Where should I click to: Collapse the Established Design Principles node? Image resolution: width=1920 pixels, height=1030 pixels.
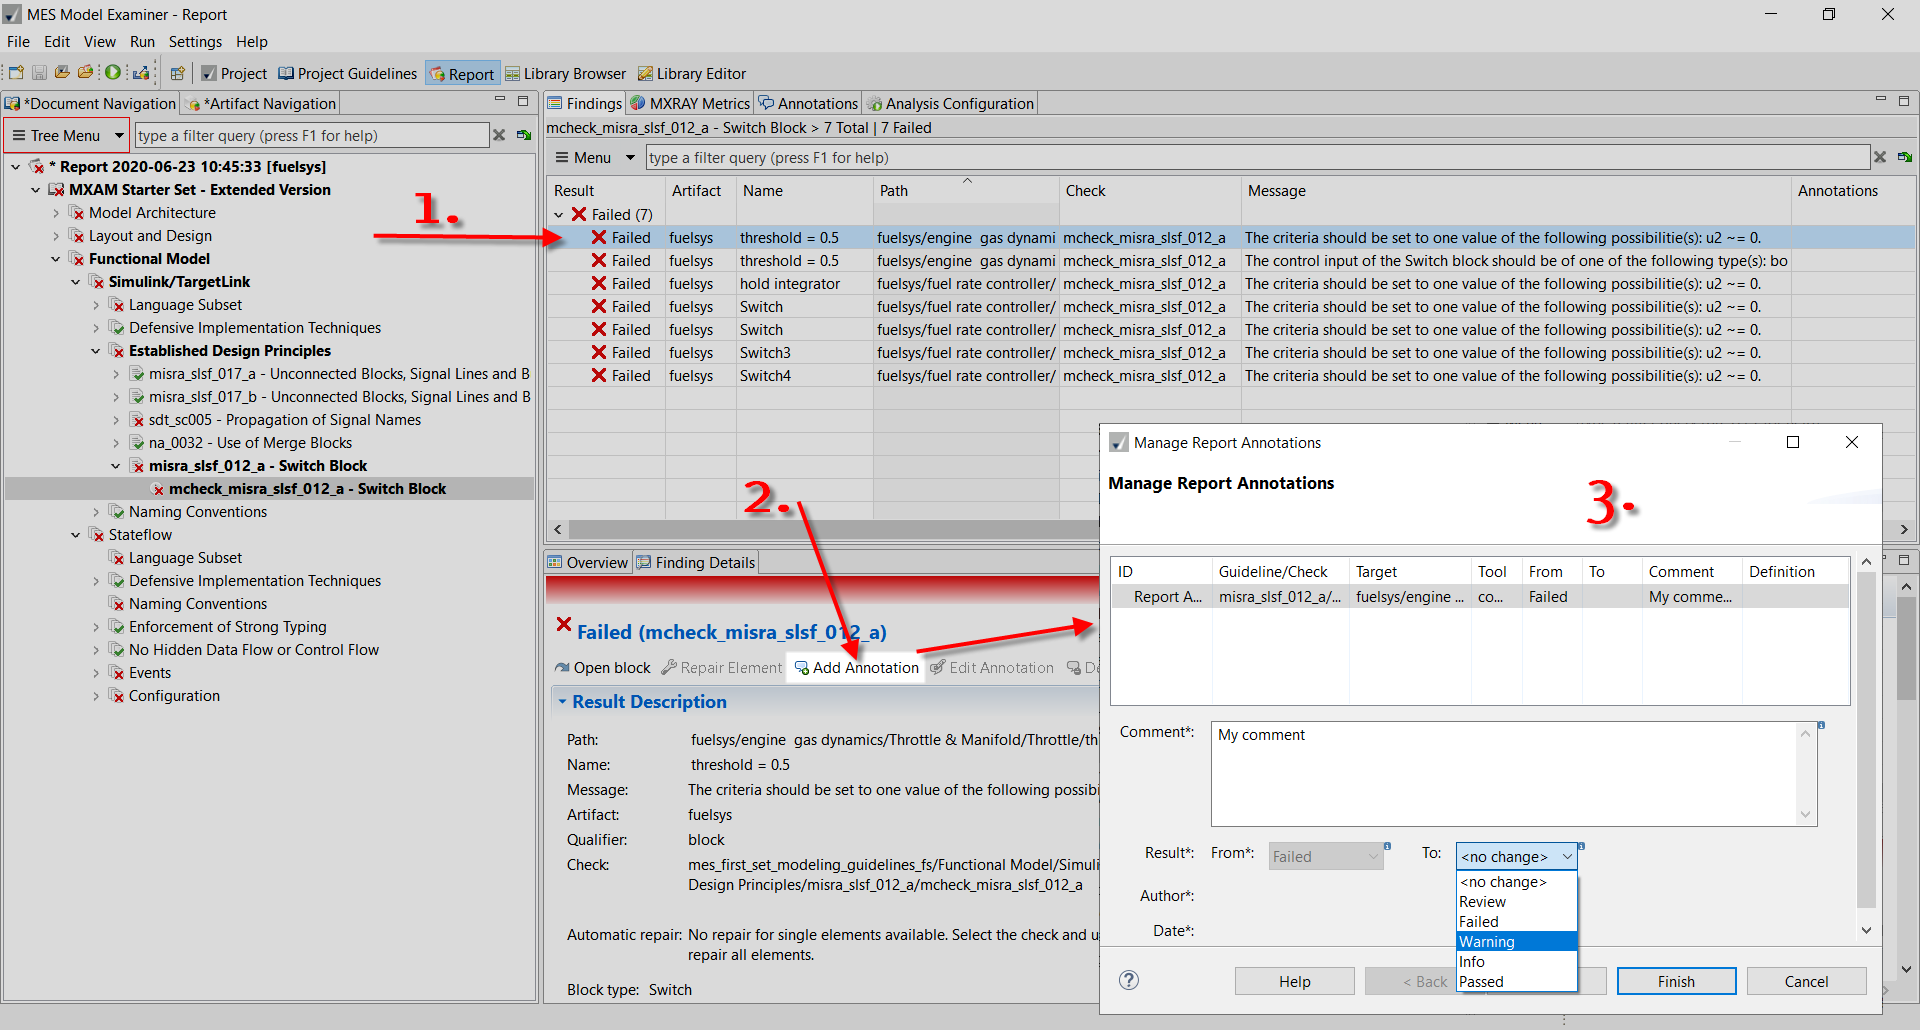[x=96, y=351]
